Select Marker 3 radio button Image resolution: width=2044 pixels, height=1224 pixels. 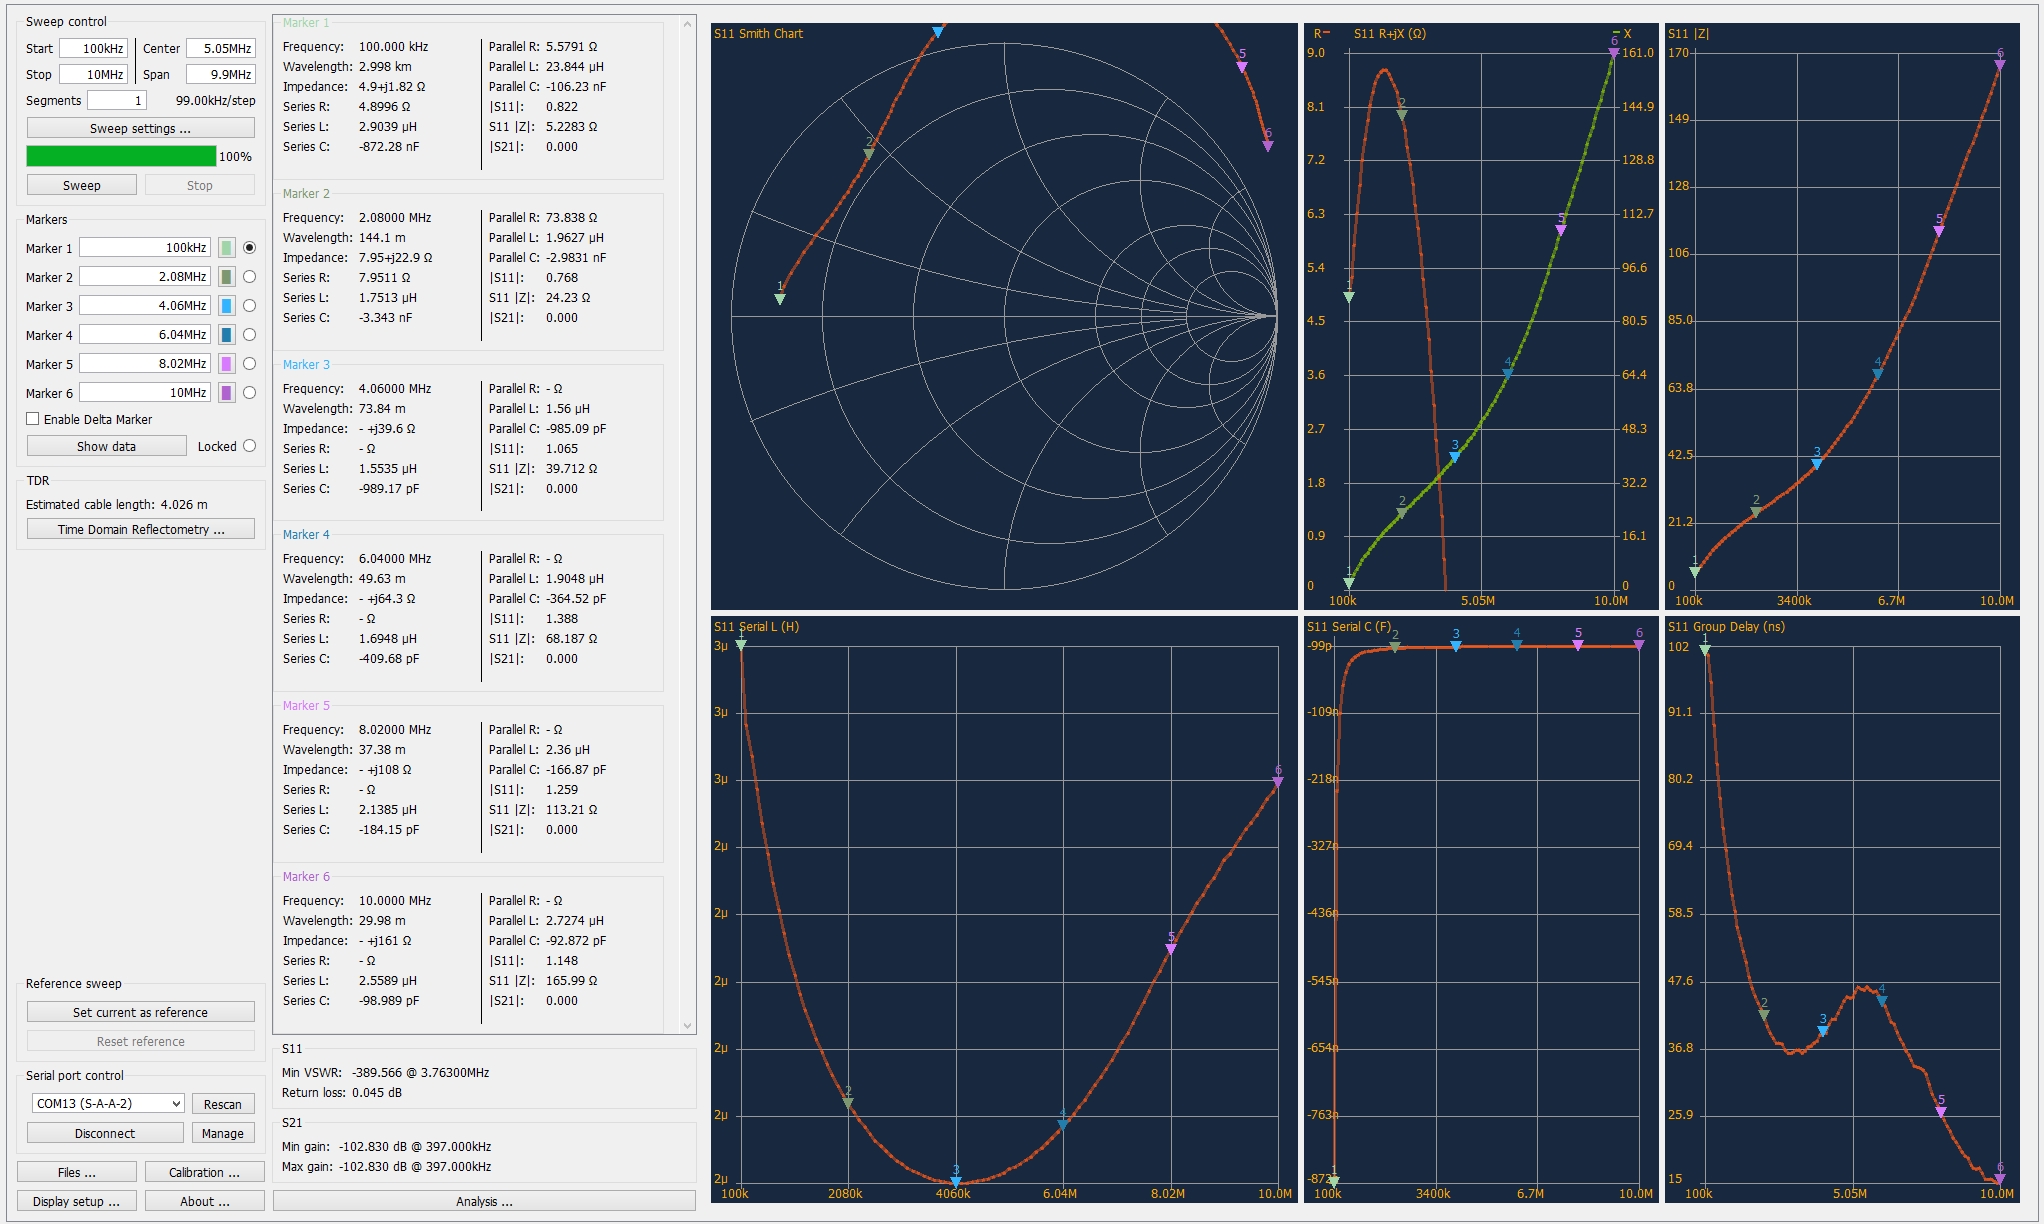(250, 305)
